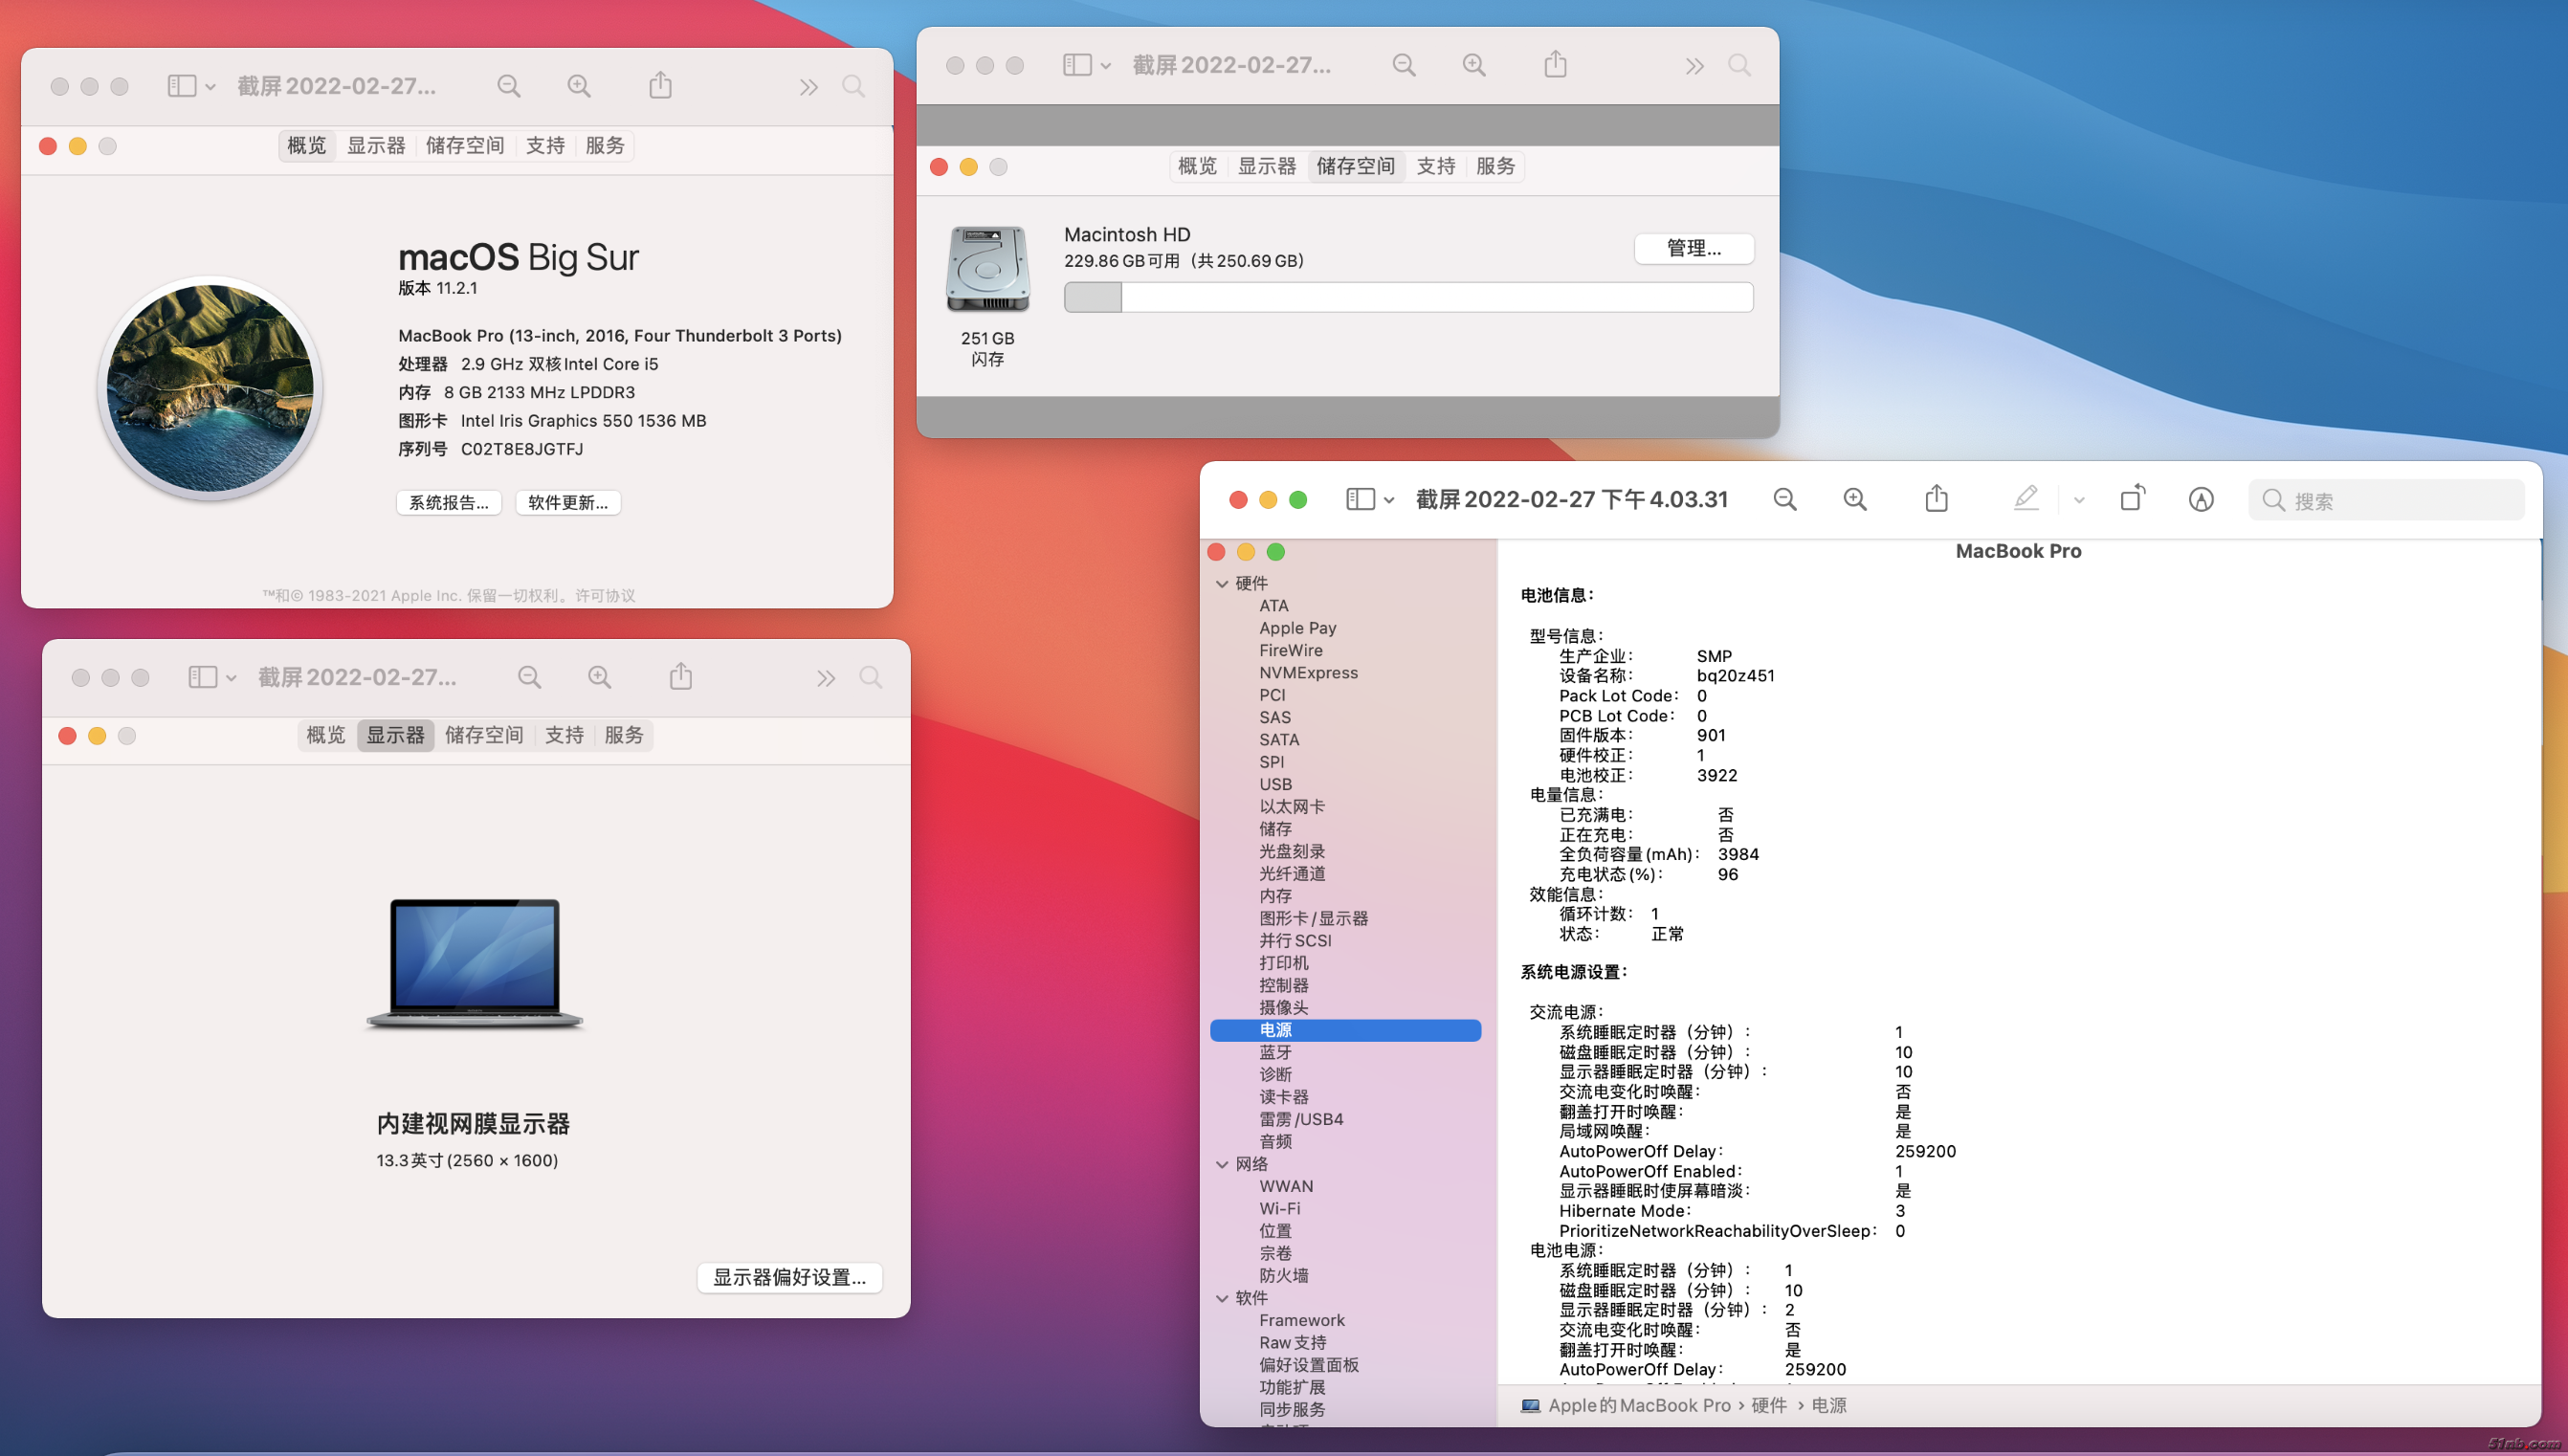Collapse the 网络 section in sidebar

coord(1222,1164)
